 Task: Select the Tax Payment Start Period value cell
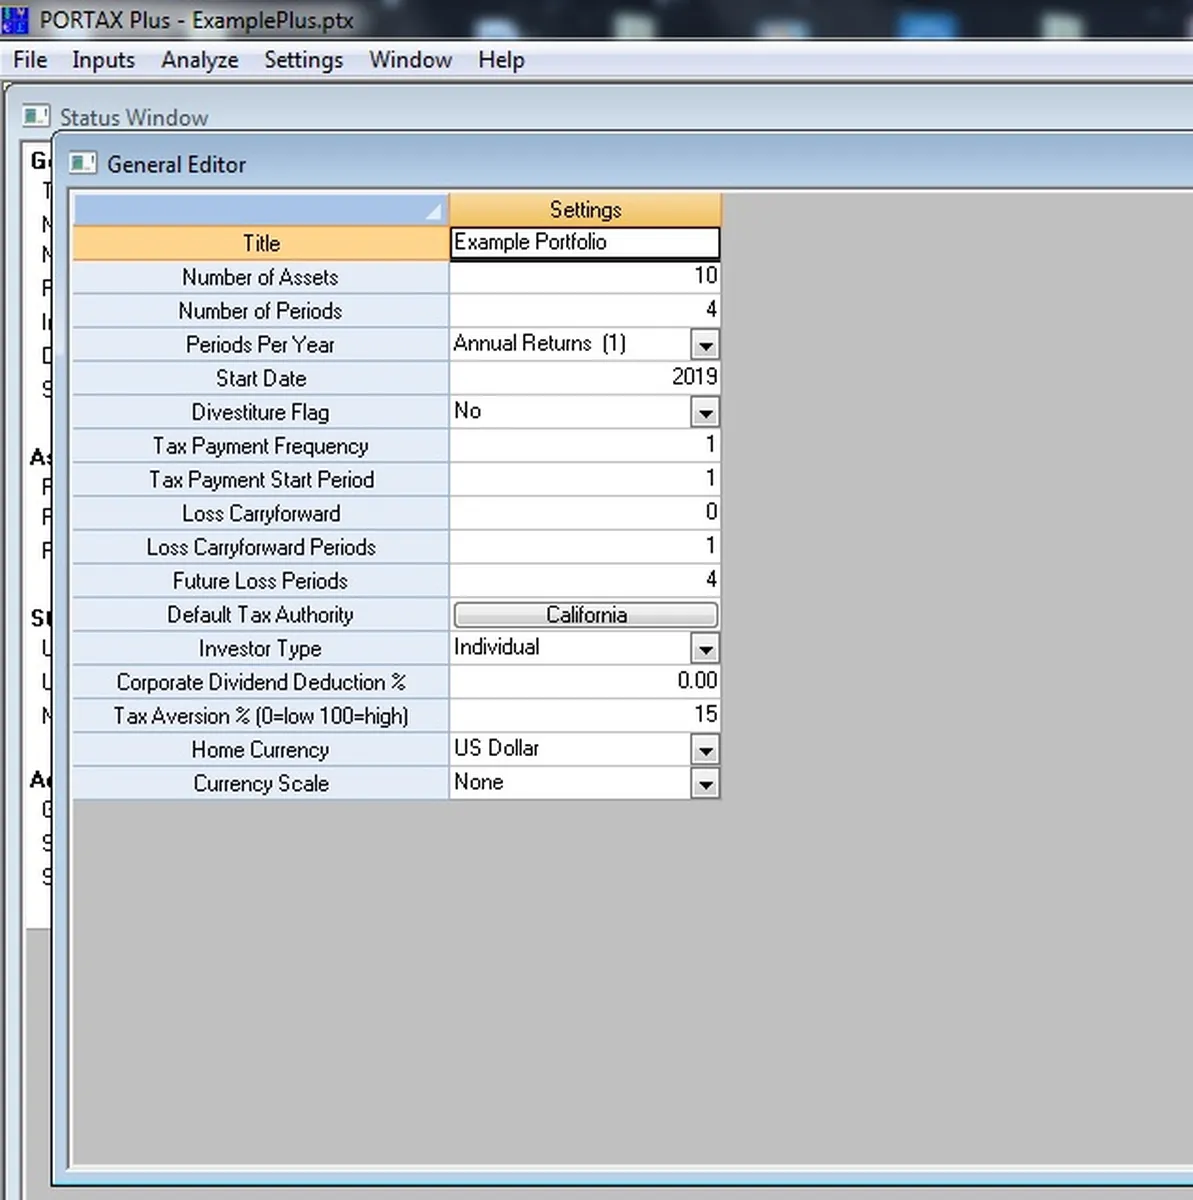coord(585,480)
